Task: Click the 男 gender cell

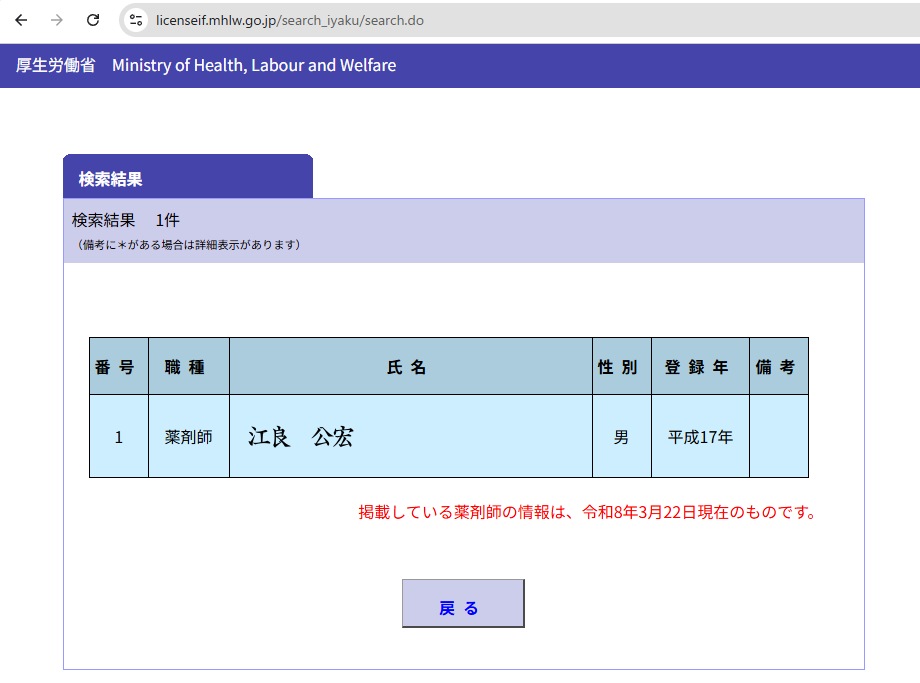Action: tap(621, 437)
